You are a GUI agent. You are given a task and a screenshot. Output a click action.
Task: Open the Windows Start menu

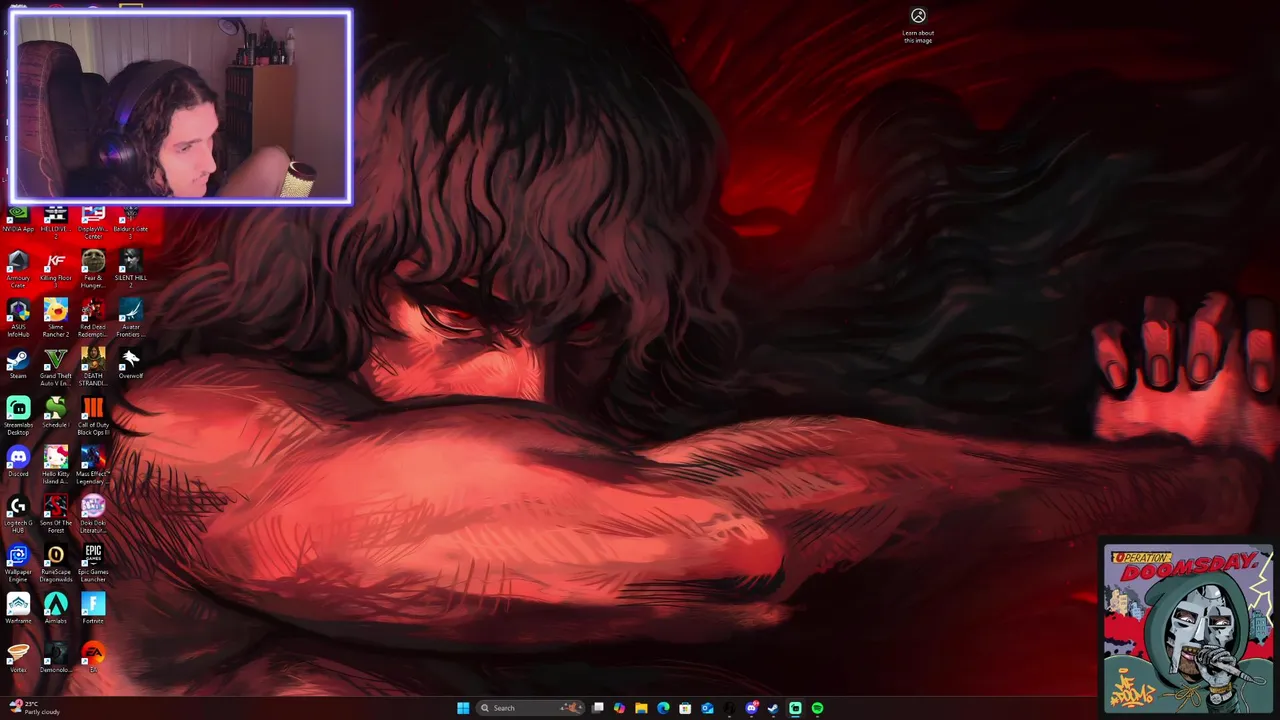[463, 708]
